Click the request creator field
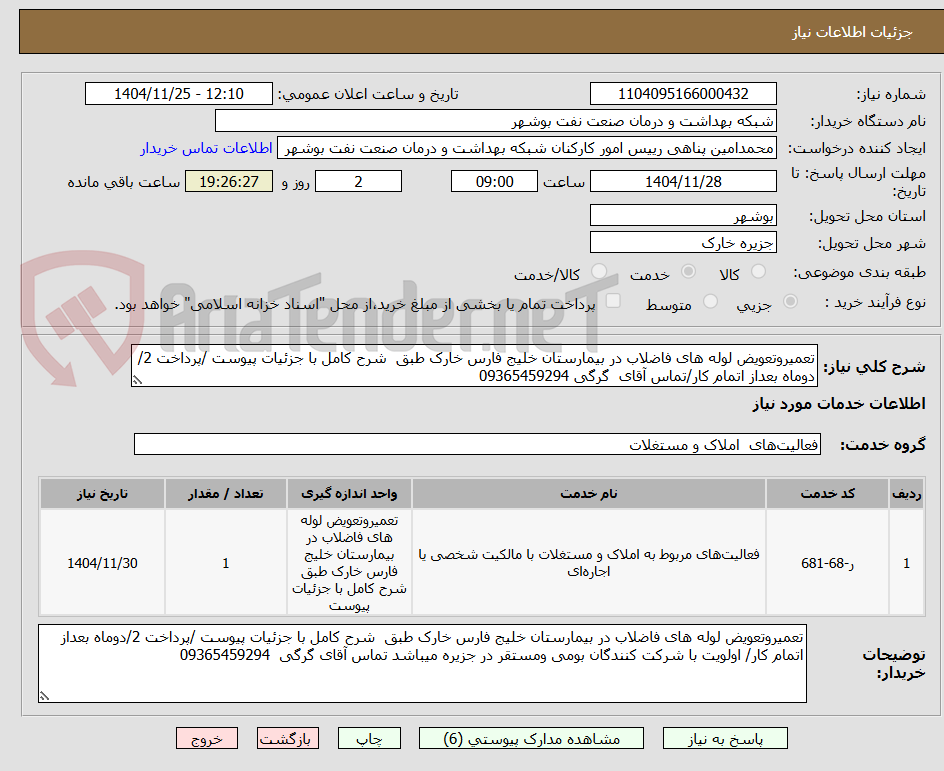The width and height of the screenshot is (944, 771). pos(527,148)
